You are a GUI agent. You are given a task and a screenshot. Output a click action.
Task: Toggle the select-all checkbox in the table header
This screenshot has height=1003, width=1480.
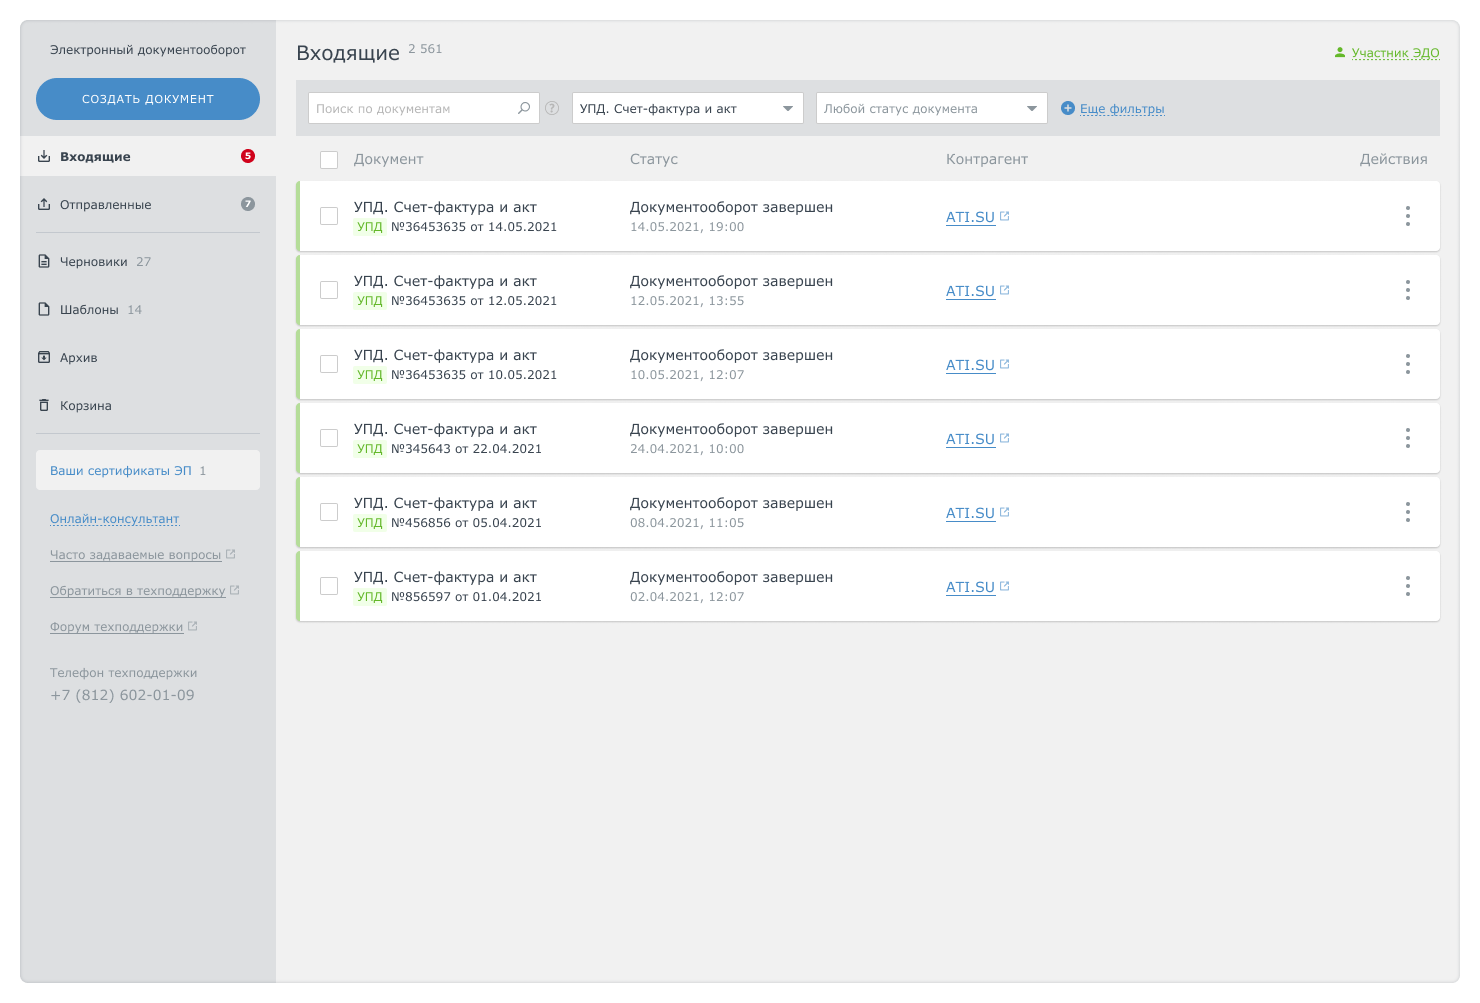(x=329, y=160)
